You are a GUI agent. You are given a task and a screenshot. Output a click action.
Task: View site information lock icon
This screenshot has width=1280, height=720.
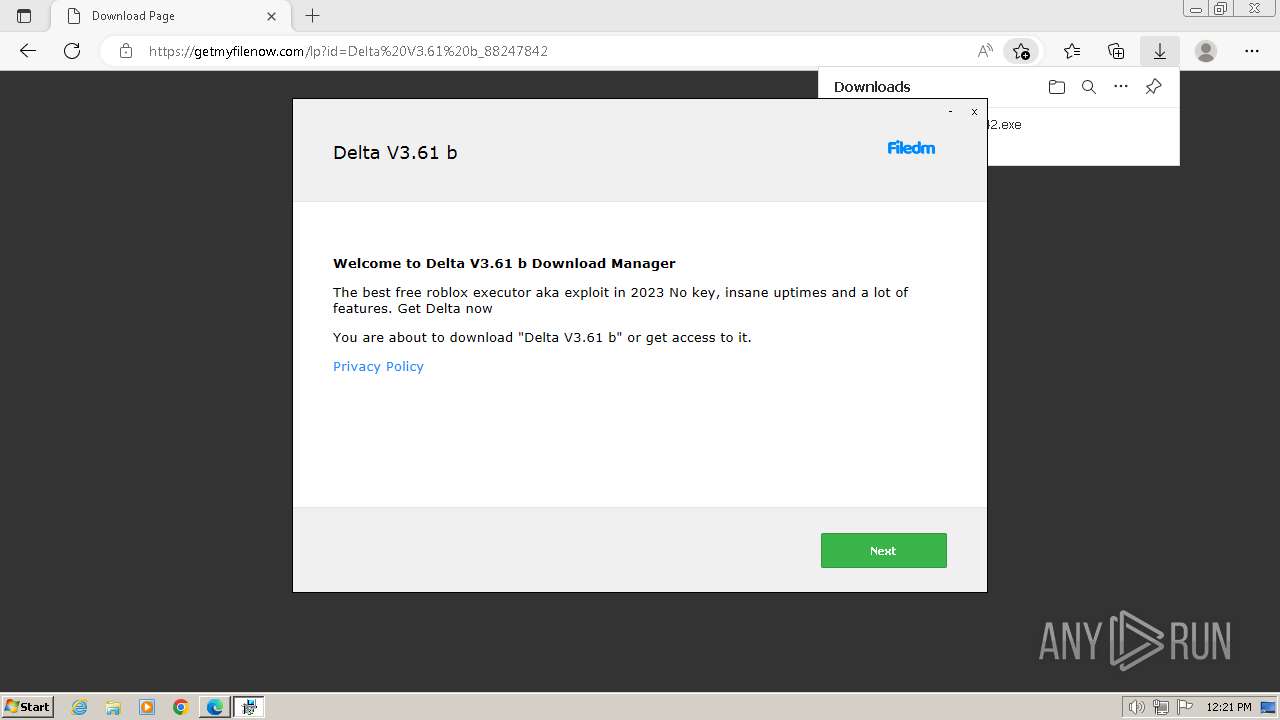point(125,51)
